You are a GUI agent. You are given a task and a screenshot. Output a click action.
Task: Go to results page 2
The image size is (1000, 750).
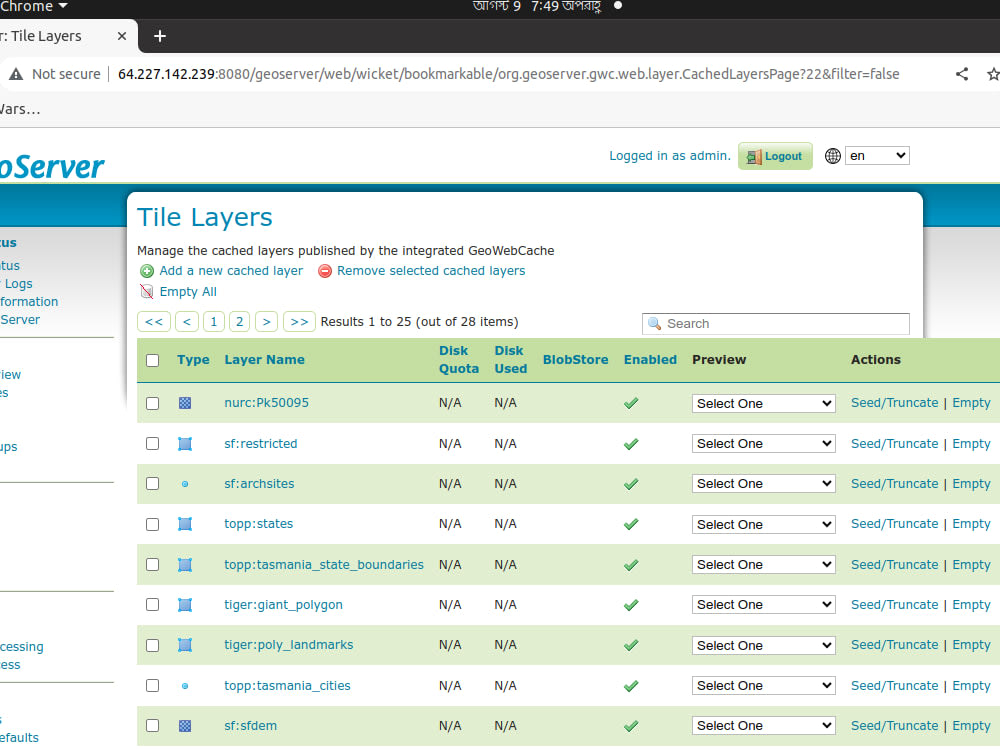point(239,322)
